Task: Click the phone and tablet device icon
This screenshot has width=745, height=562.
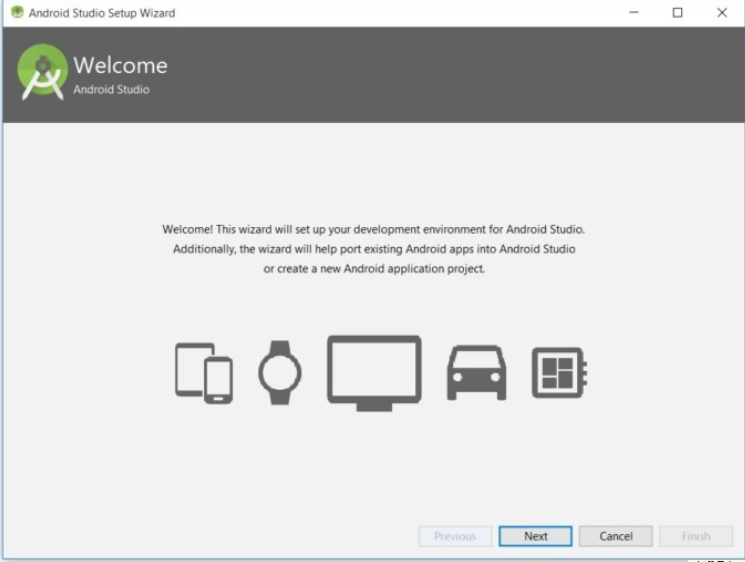Action: coord(204,373)
